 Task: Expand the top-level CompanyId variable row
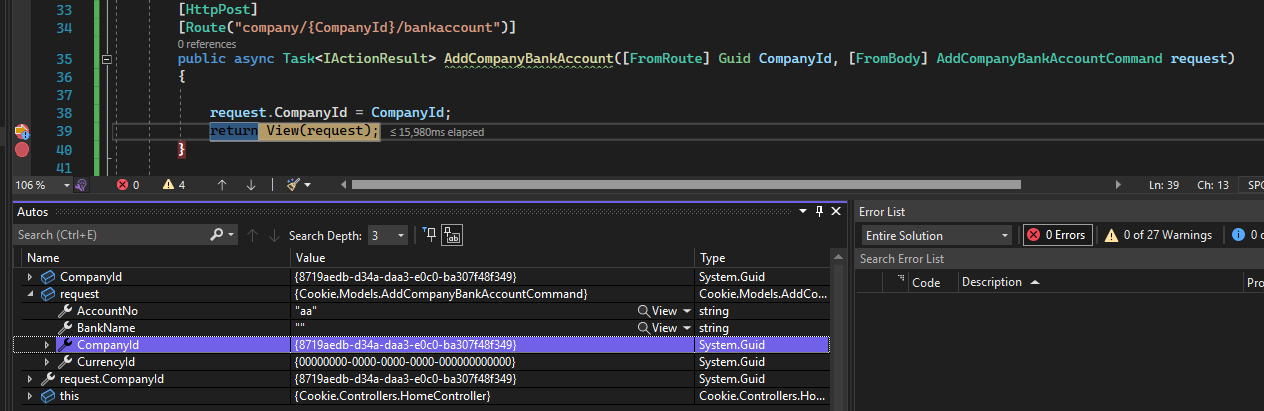click(x=30, y=276)
